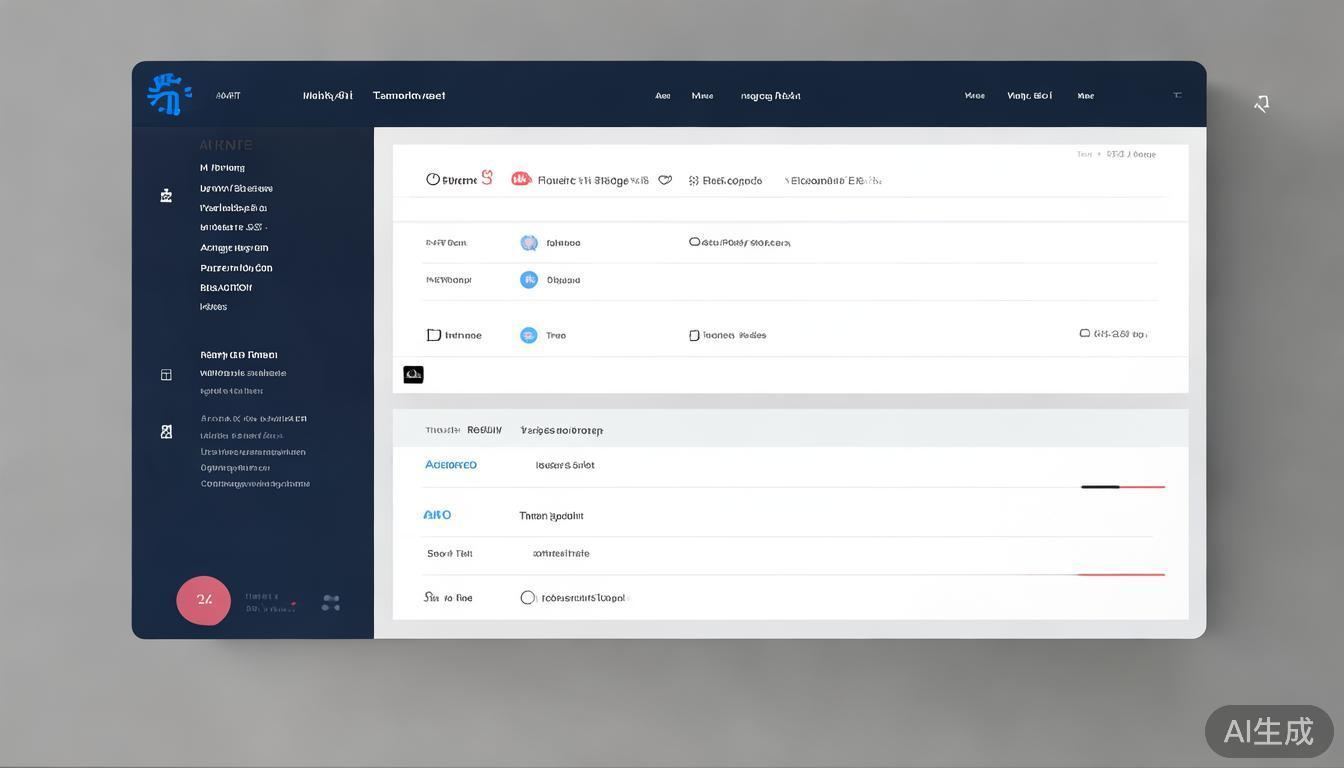
Task: Adjust the black and red slider in first table row
Action: click(x=1121, y=487)
